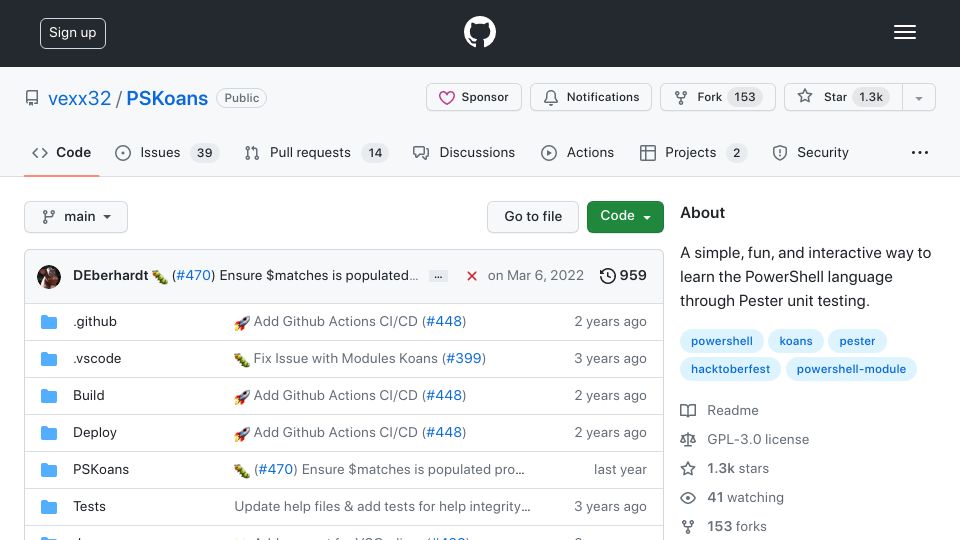
Task: Open the hamburger navigation menu
Action: tap(904, 32)
